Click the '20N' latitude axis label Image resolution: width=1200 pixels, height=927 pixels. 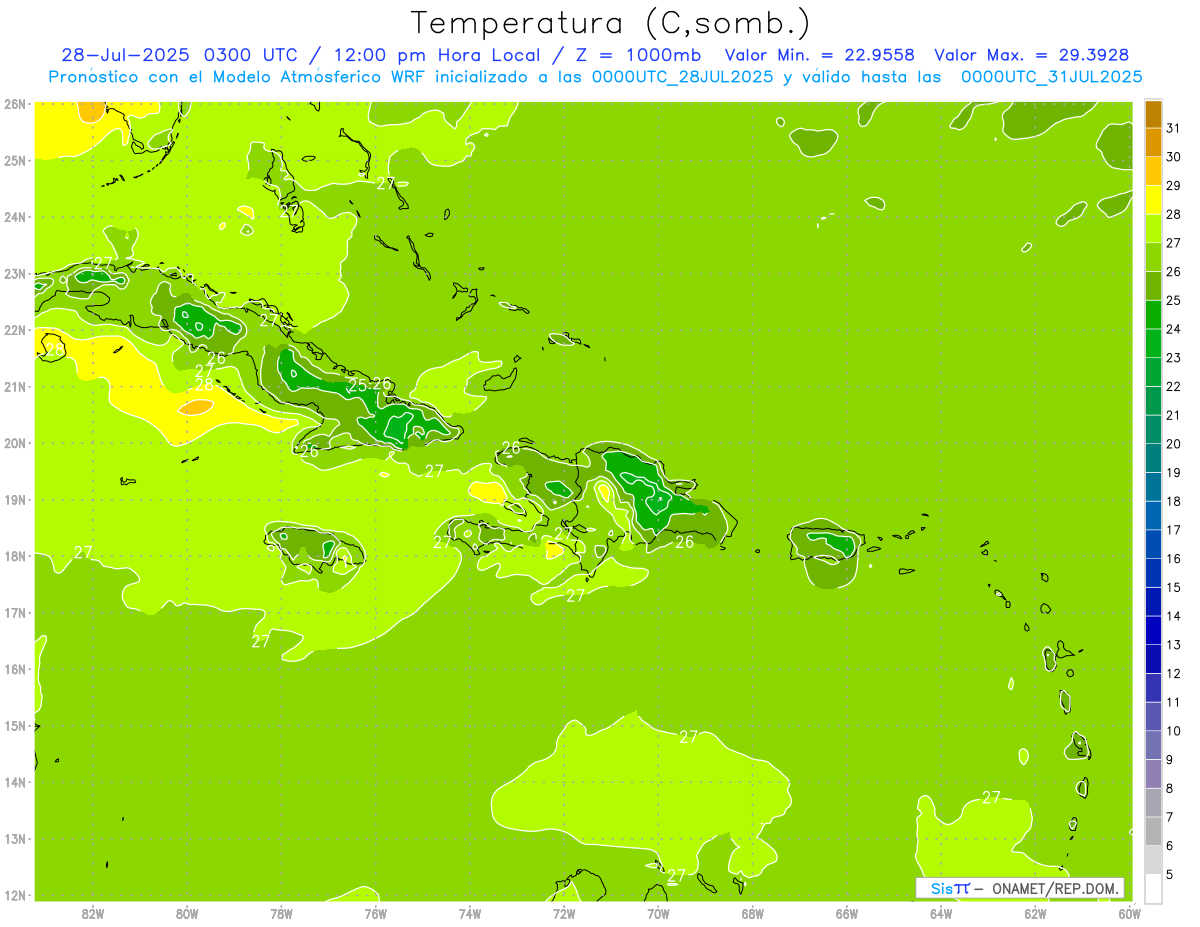pyautogui.click(x=14, y=443)
